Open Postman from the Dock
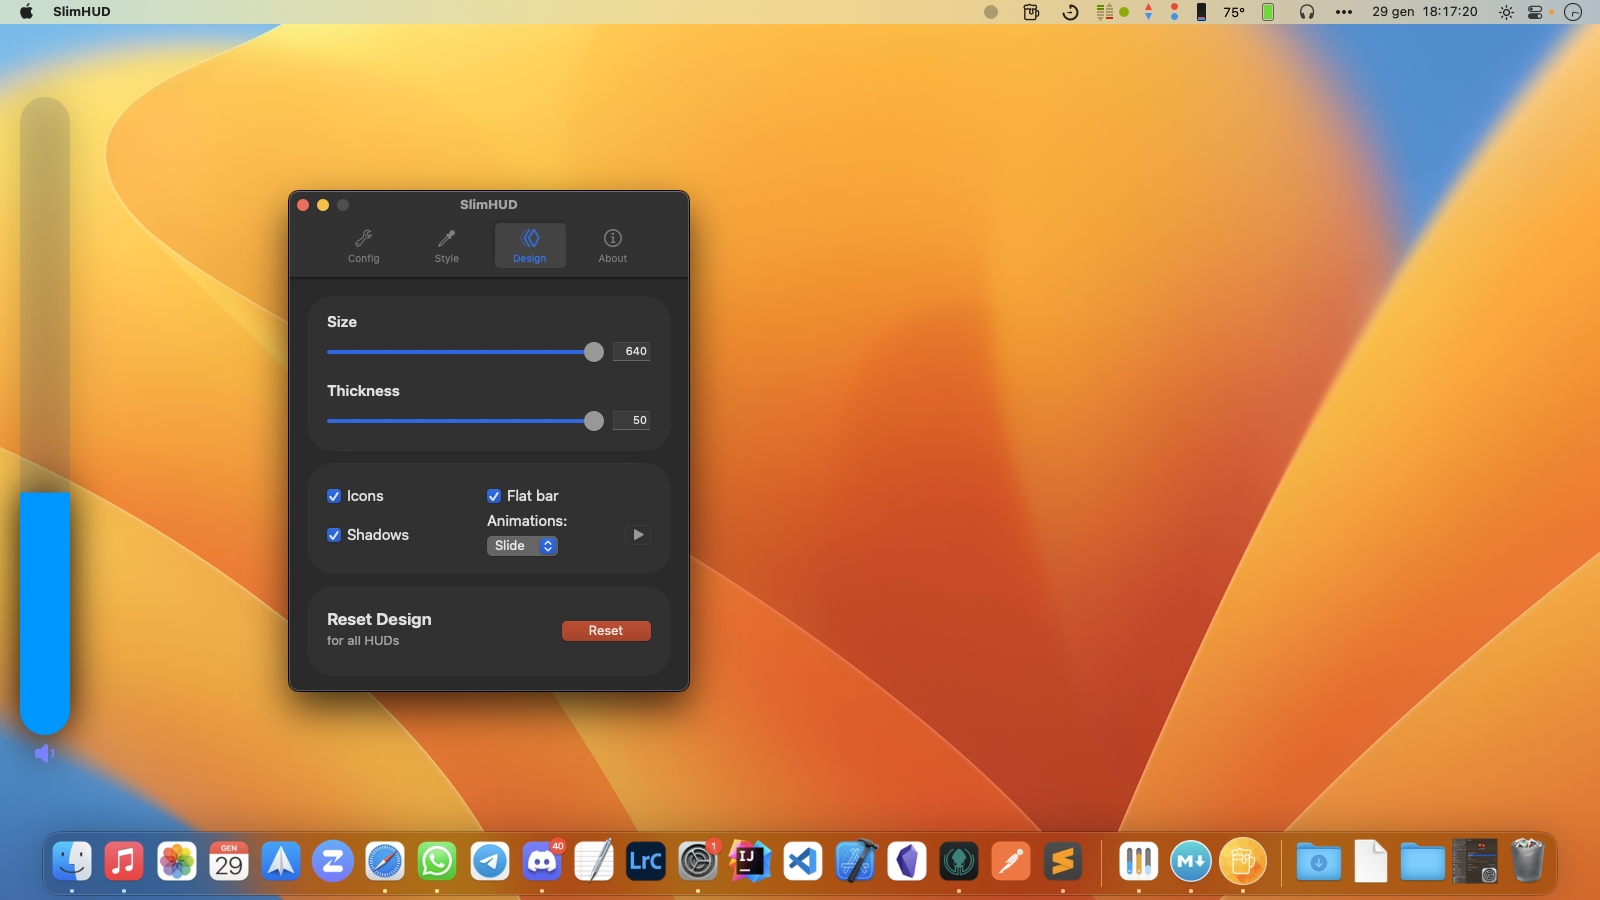This screenshot has height=900, width=1600. (x=1011, y=861)
